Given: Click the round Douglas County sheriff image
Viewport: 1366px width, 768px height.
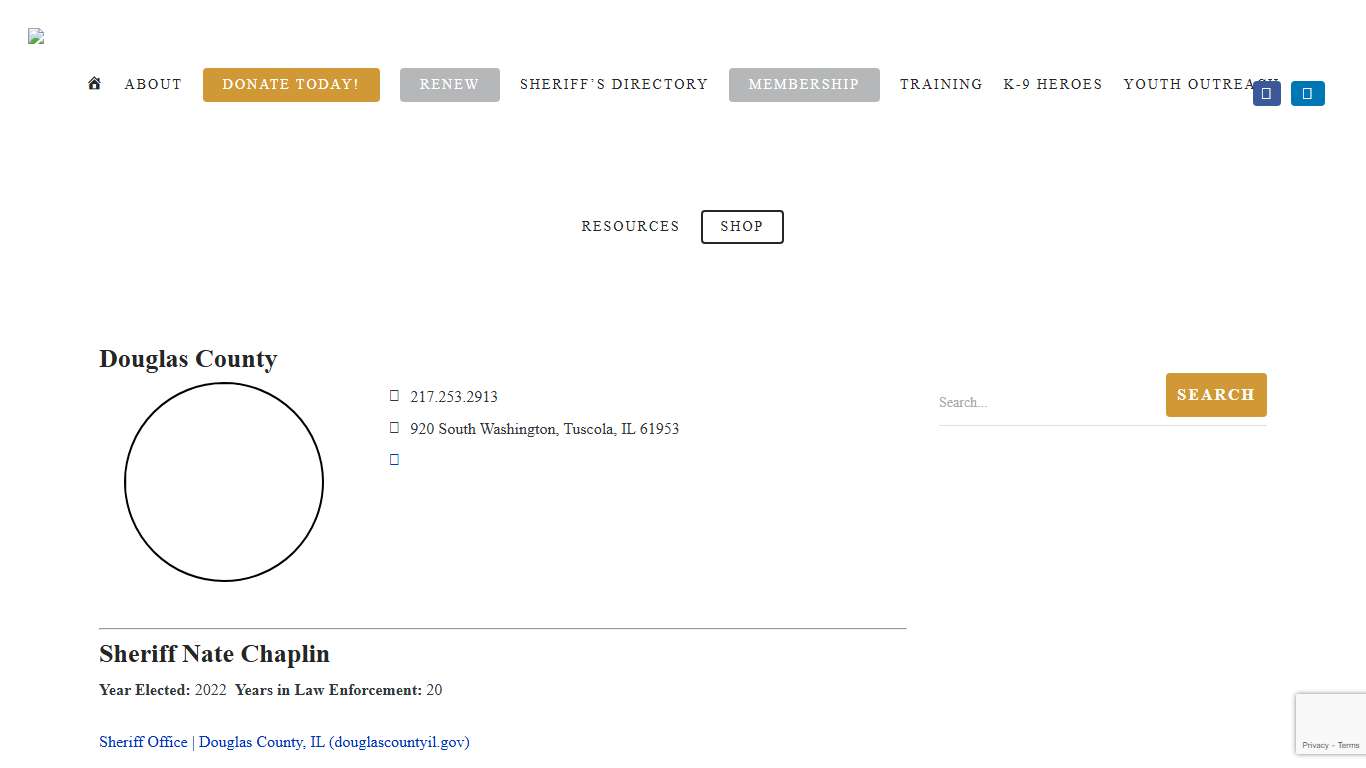Looking at the screenshot, I should 224,482.
